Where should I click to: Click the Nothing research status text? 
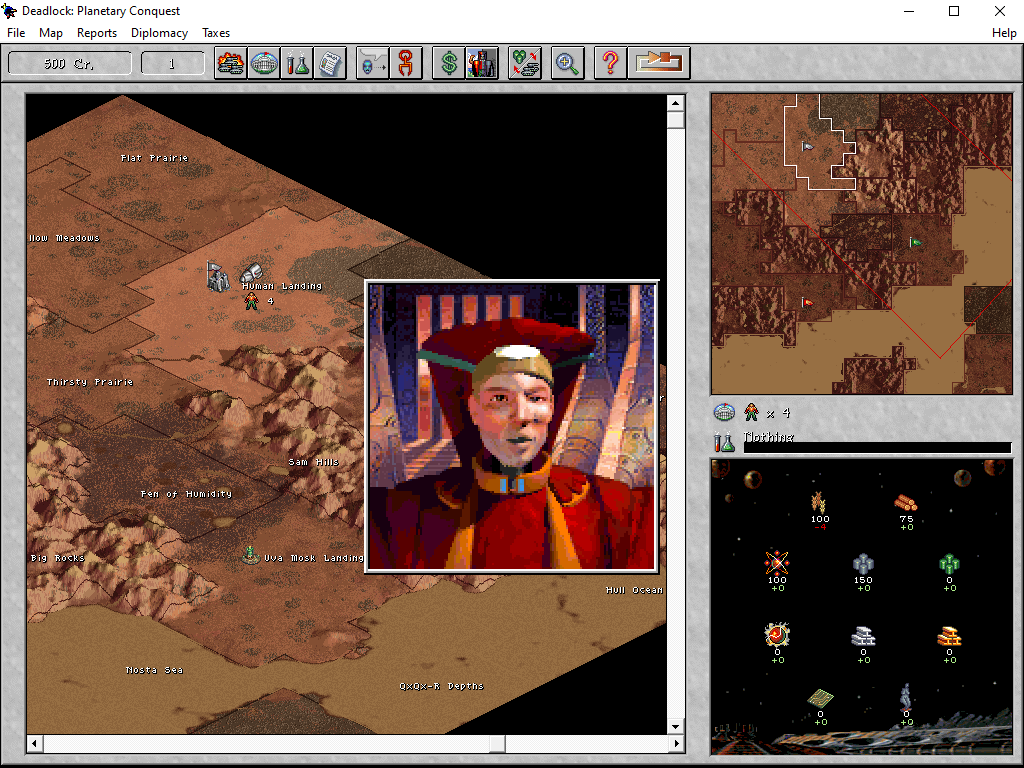[768, 436]
